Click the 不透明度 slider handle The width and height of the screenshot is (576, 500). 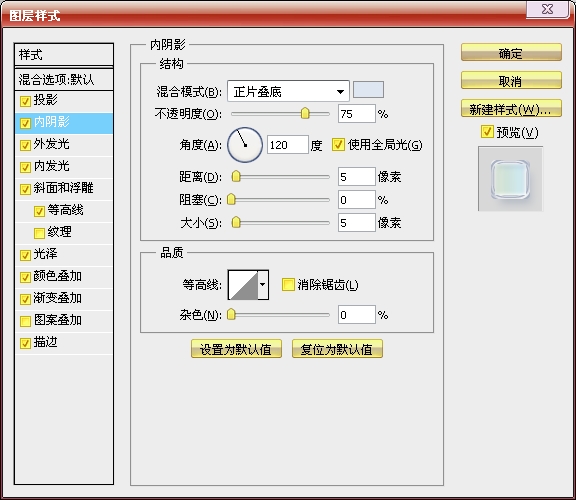point(305,114)
